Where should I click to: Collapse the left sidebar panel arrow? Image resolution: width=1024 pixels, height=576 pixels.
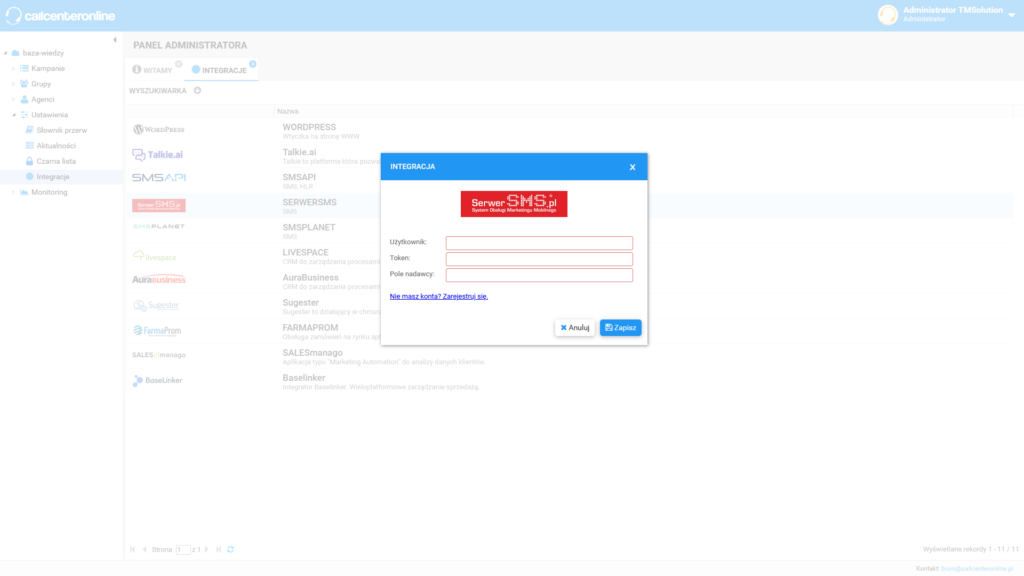[x=114, y=40]
